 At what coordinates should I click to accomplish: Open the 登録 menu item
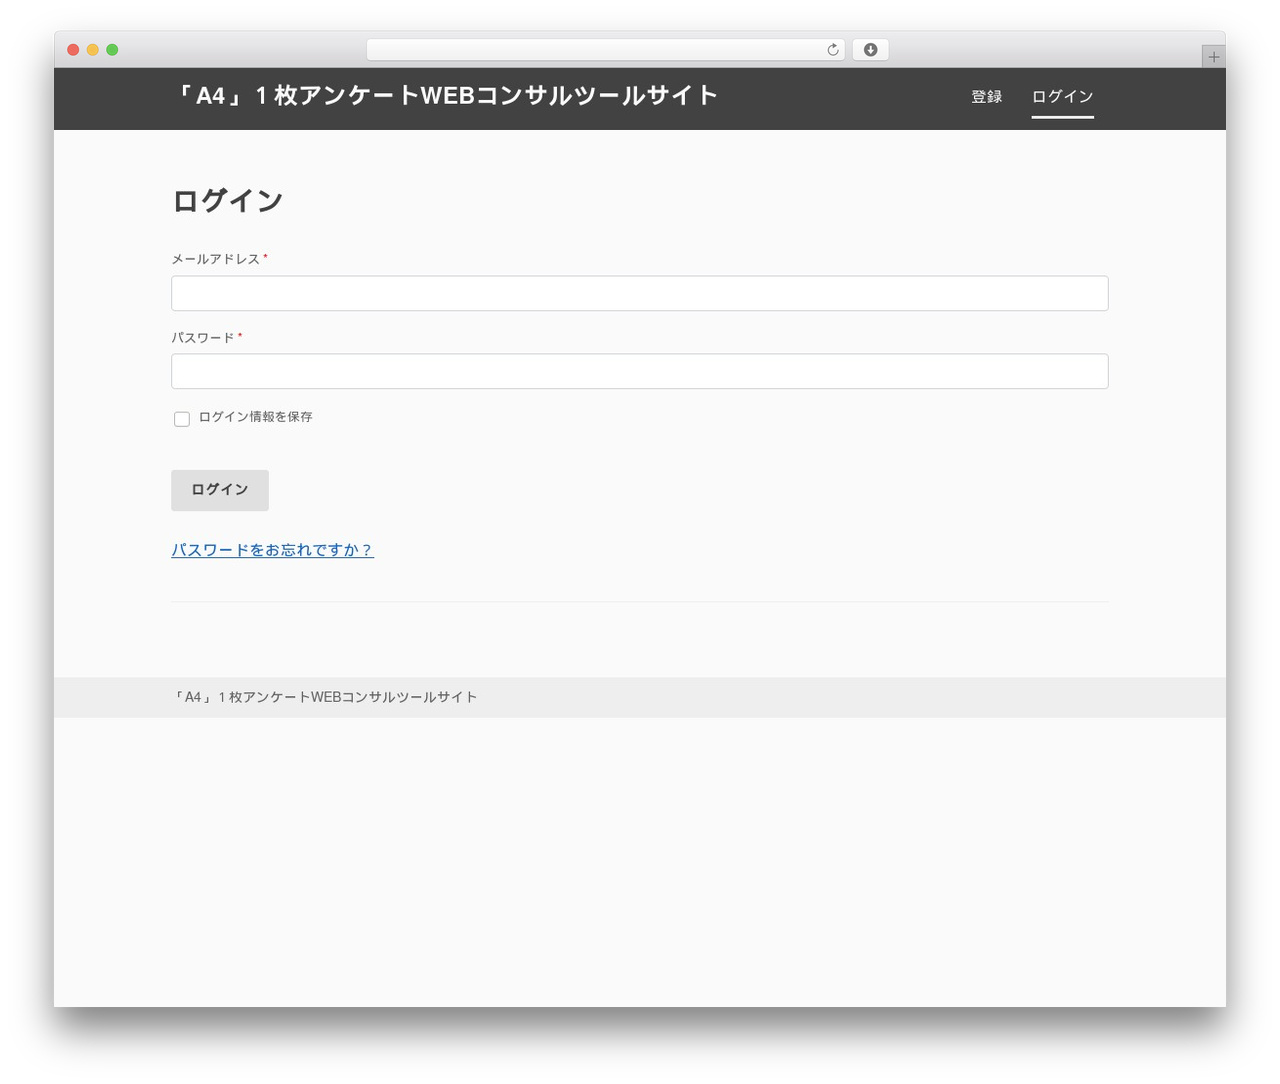(986, 97)
